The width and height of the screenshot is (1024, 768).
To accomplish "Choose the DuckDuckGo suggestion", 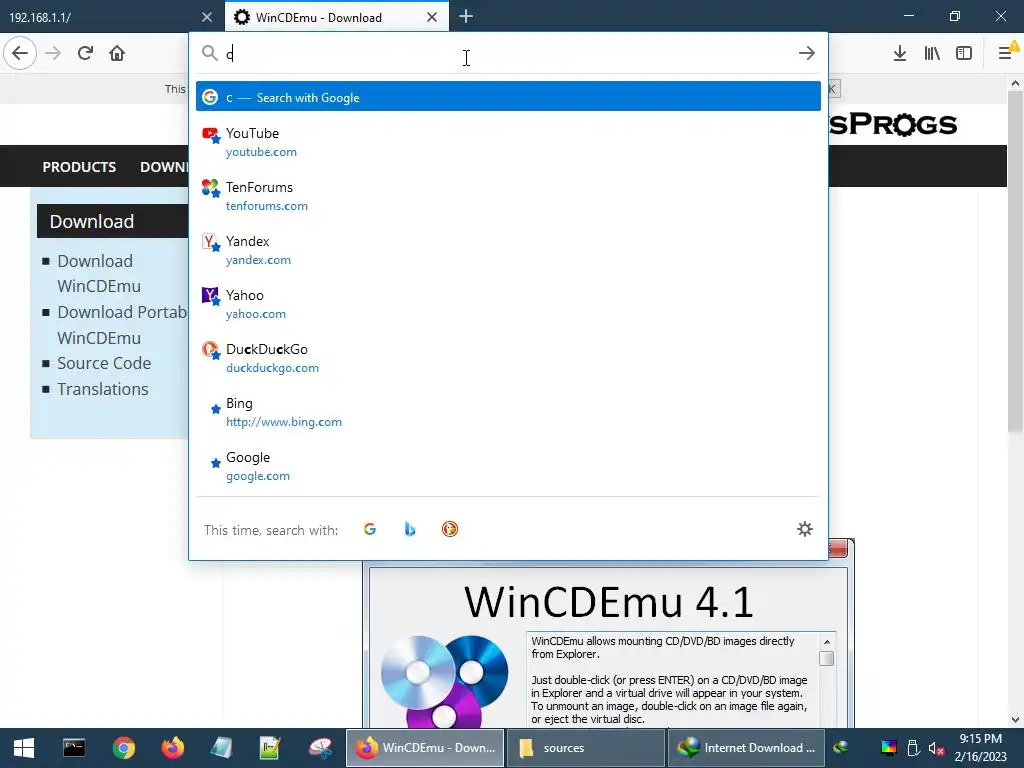I will (508, 358).
